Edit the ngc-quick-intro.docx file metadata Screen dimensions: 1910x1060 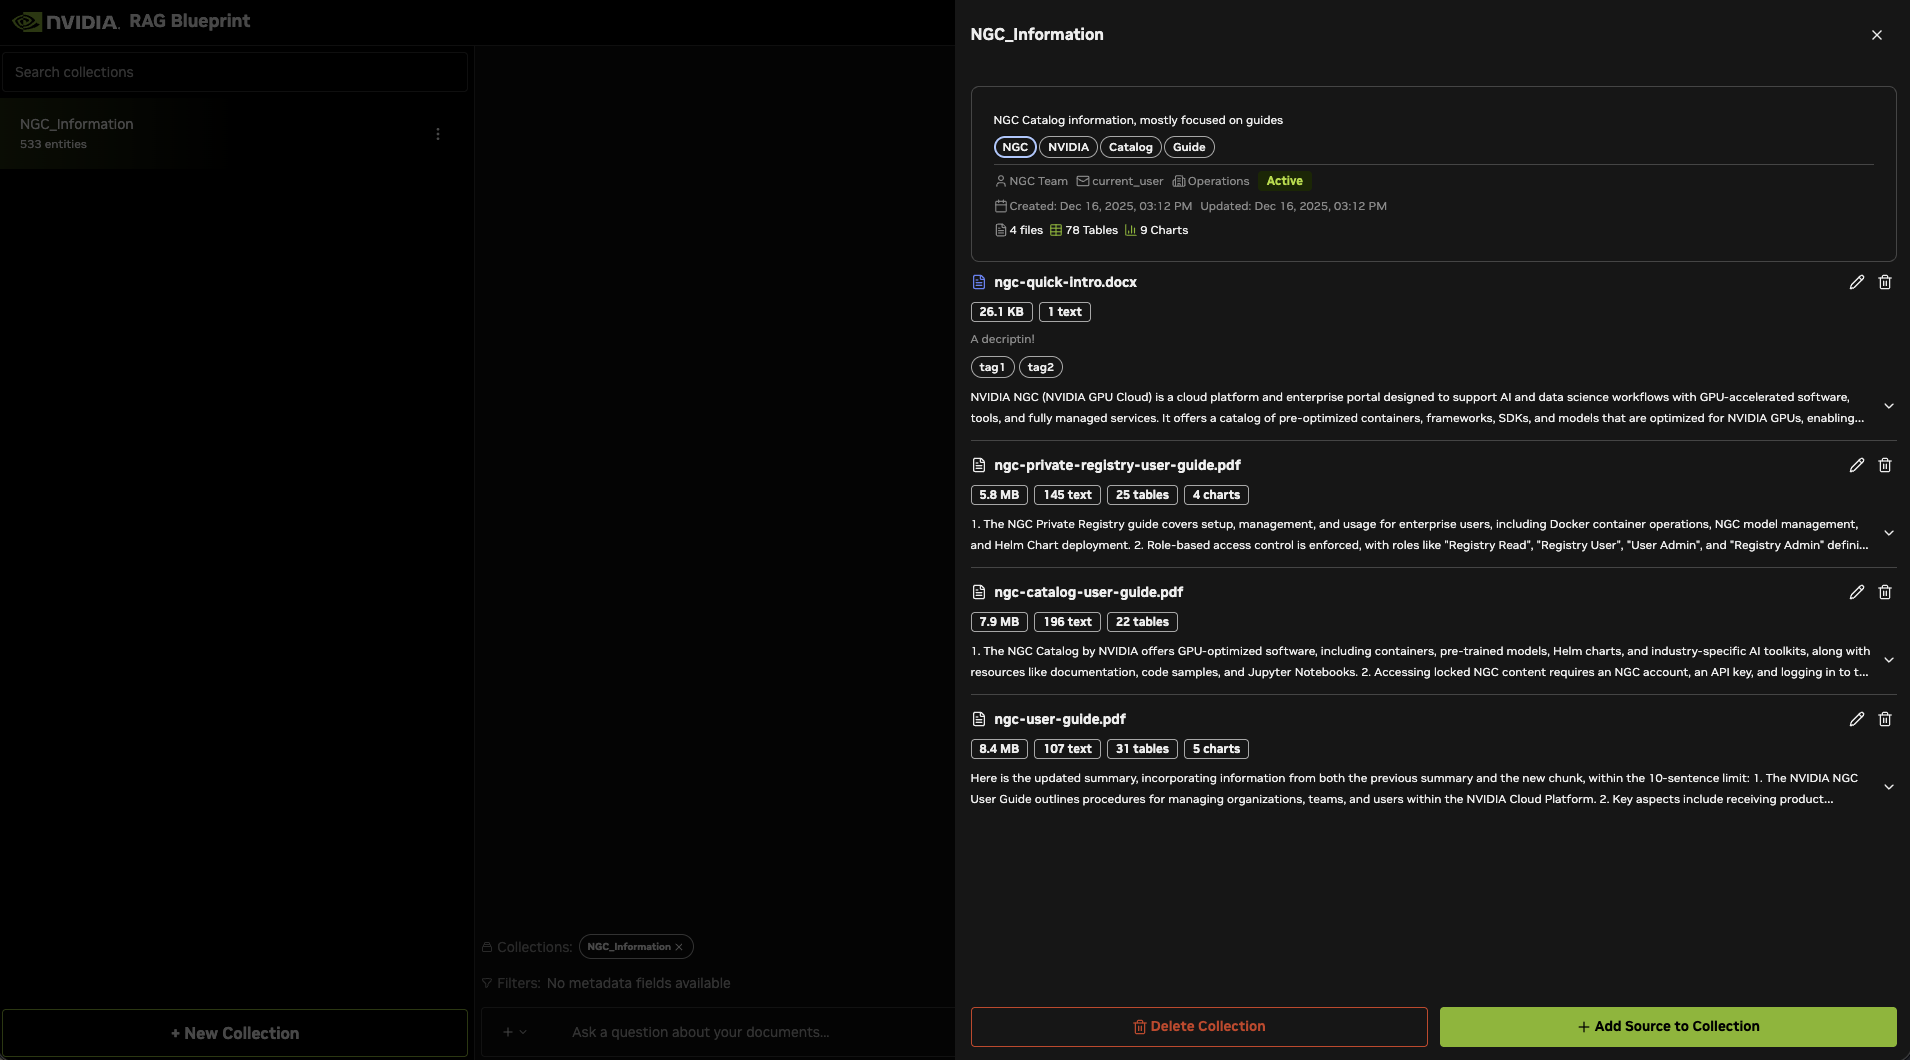point(1856,283)
